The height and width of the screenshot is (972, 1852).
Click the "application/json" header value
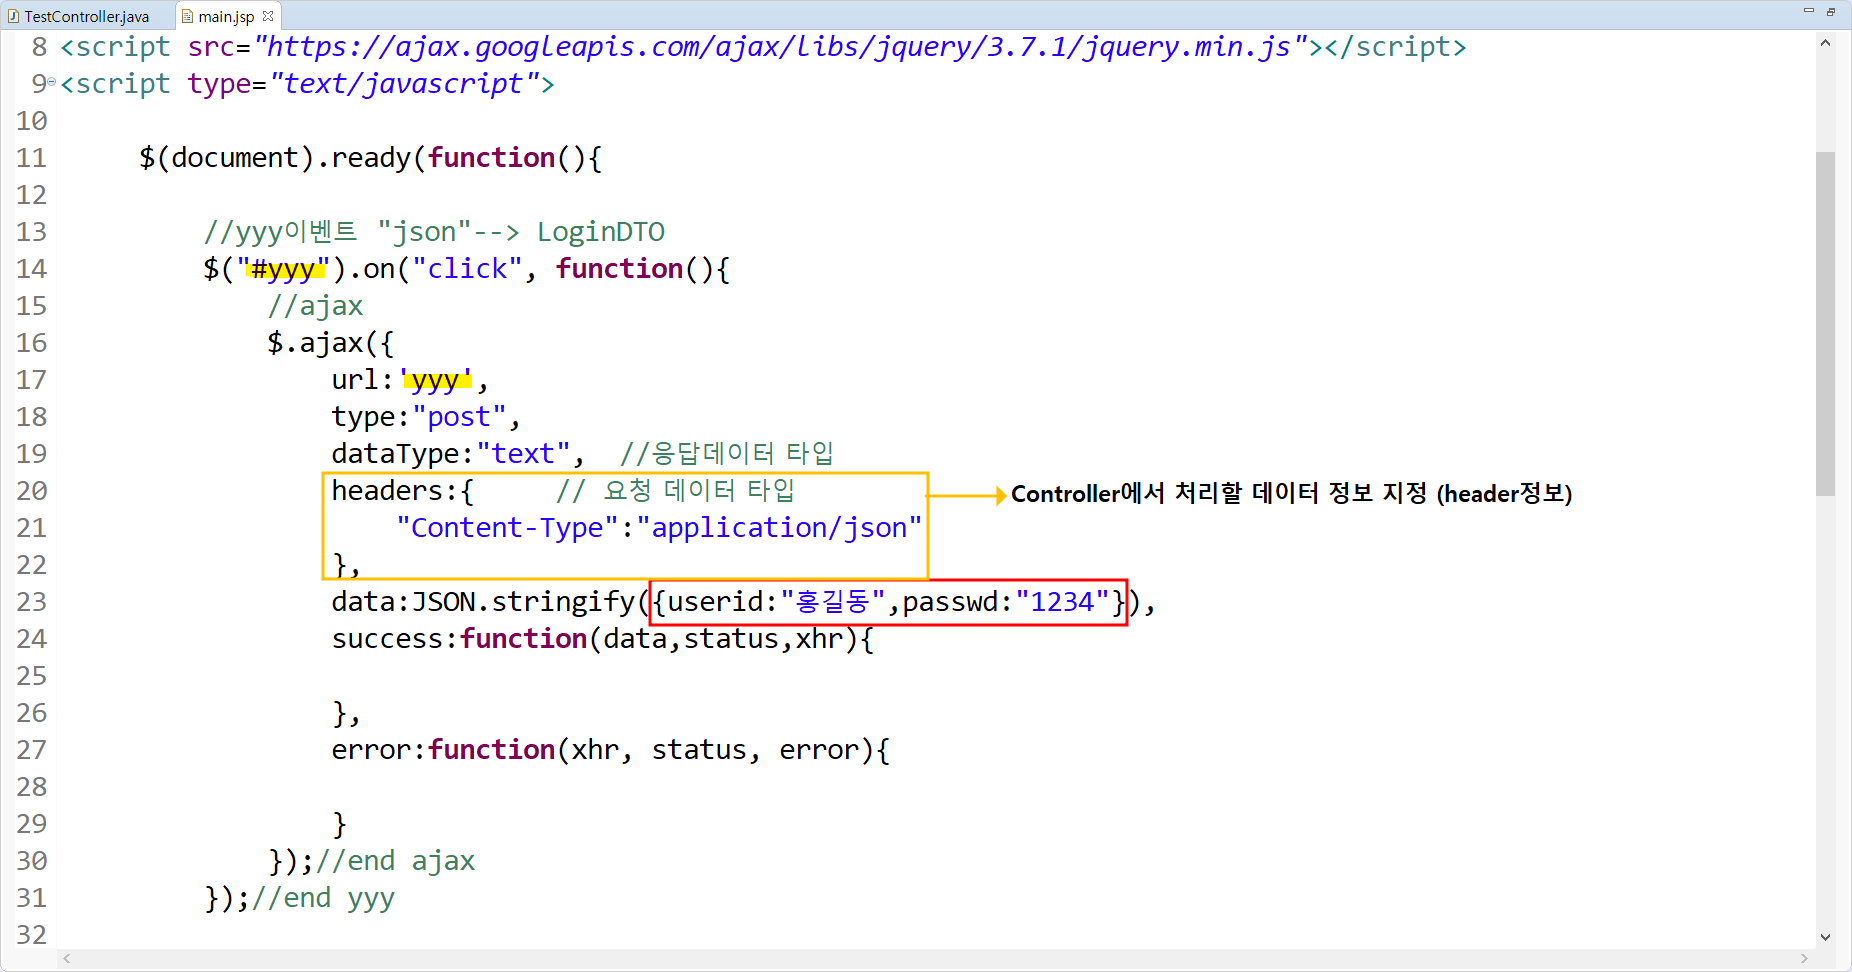779,528
